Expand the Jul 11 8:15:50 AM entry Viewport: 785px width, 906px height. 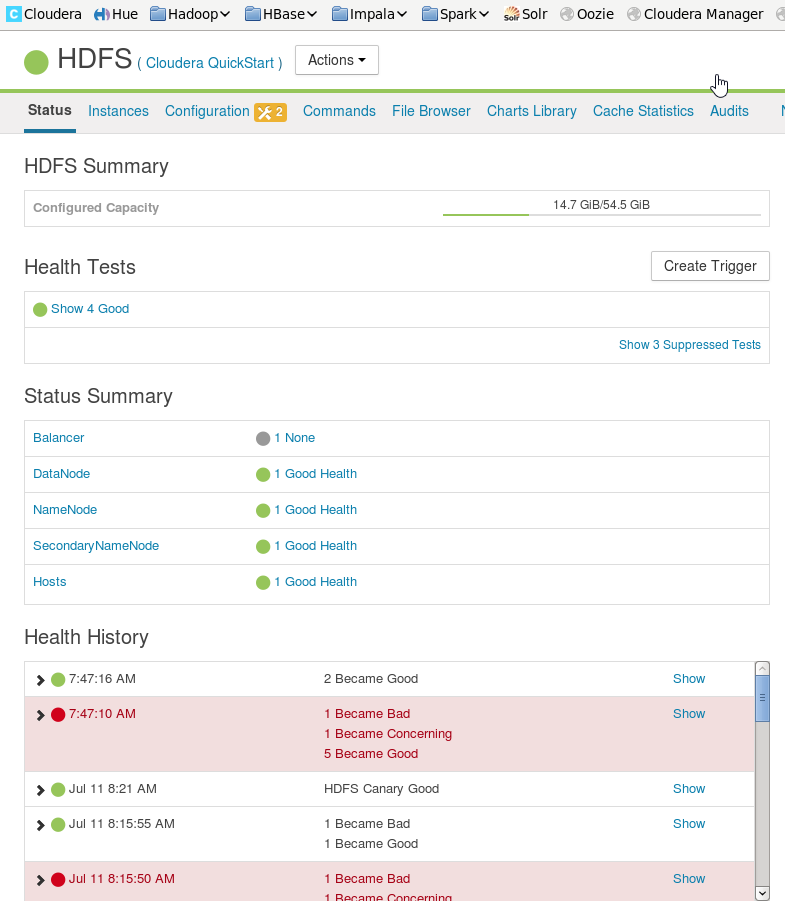click(40, 880)
